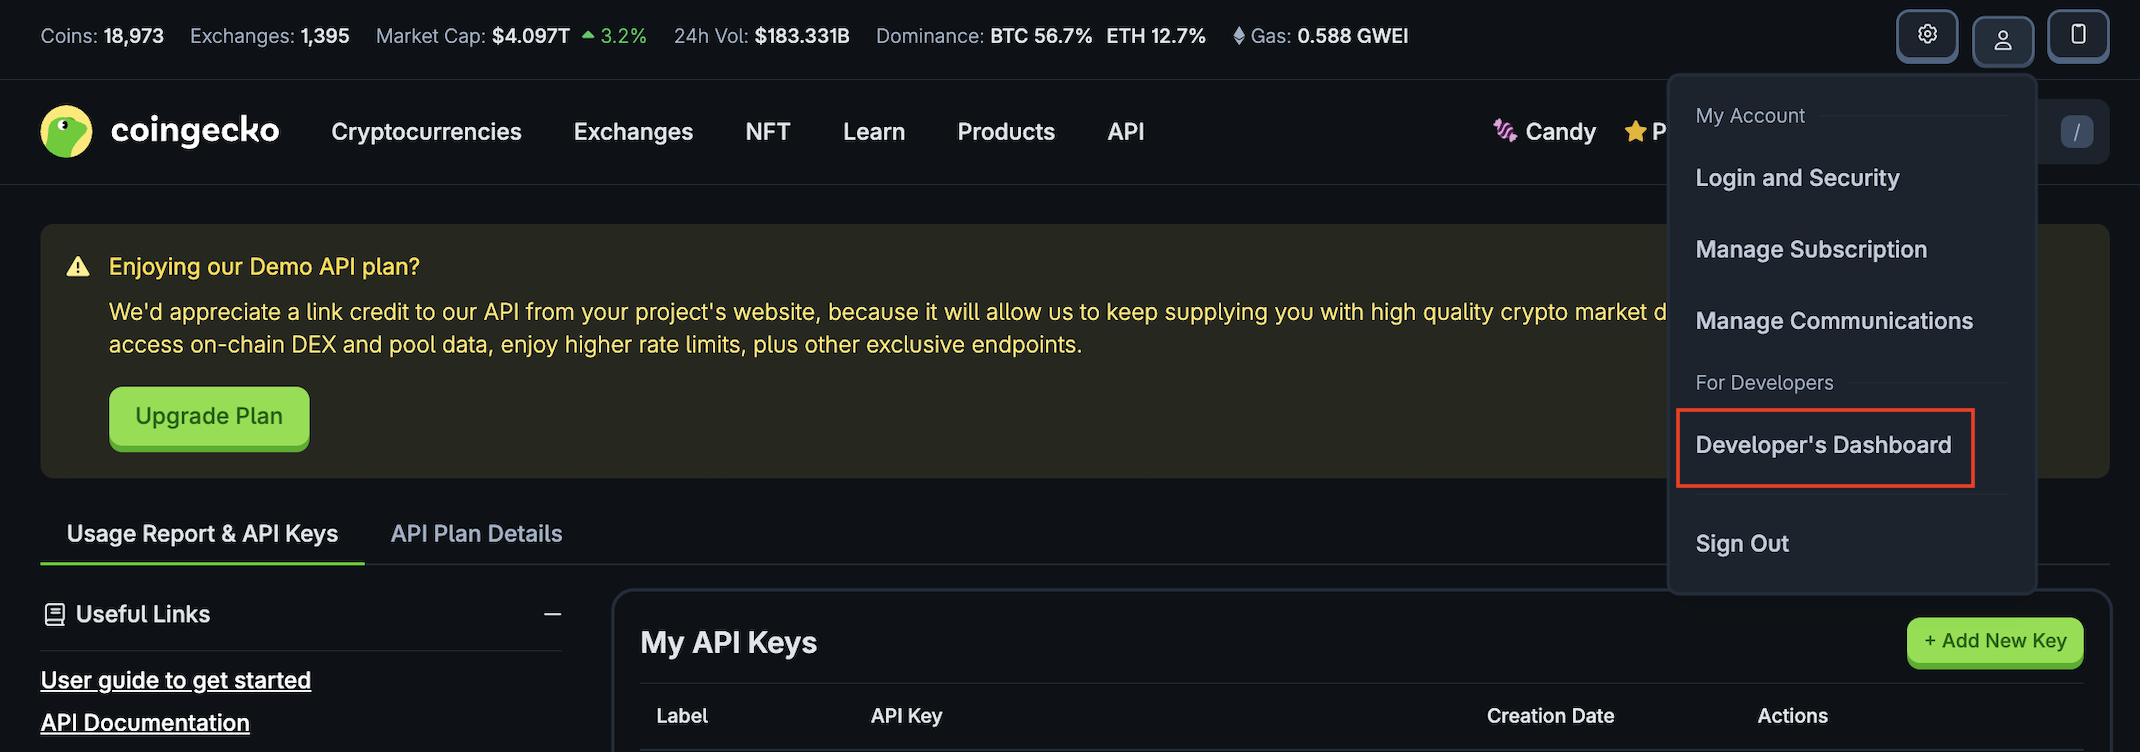Image resolution: width=2140 pixels, height=752 pixels.
Task: Expand the Products navigation menu
Action: (x=1005, y=132)
